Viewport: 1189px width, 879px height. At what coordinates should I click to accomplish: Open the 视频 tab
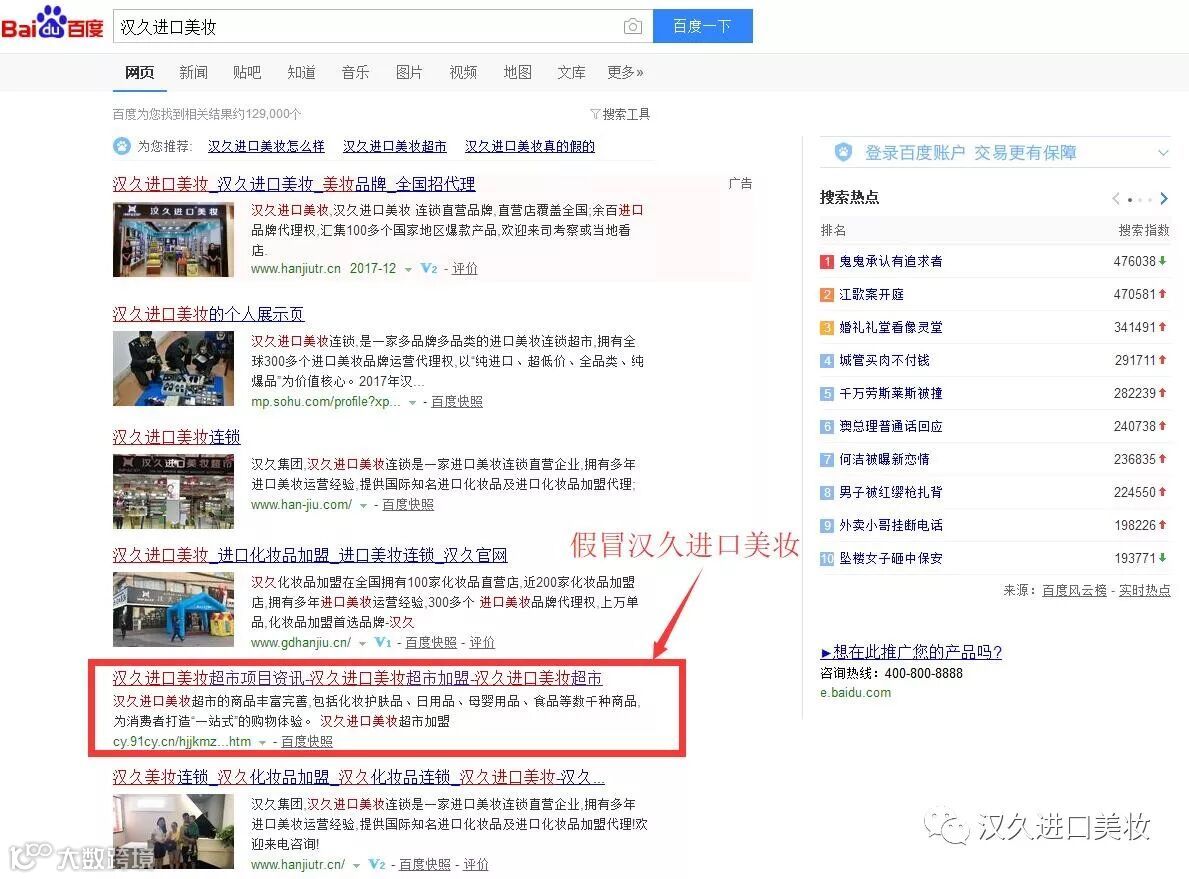[x=463, y=72]
